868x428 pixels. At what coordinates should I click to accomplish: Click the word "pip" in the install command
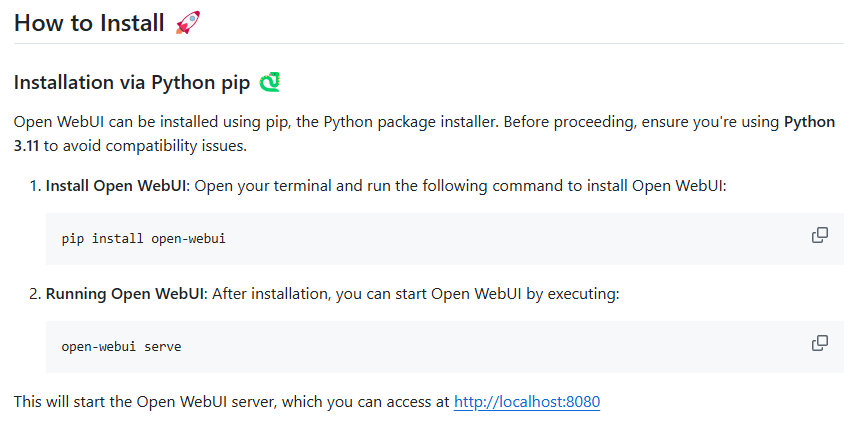(73, 239)
